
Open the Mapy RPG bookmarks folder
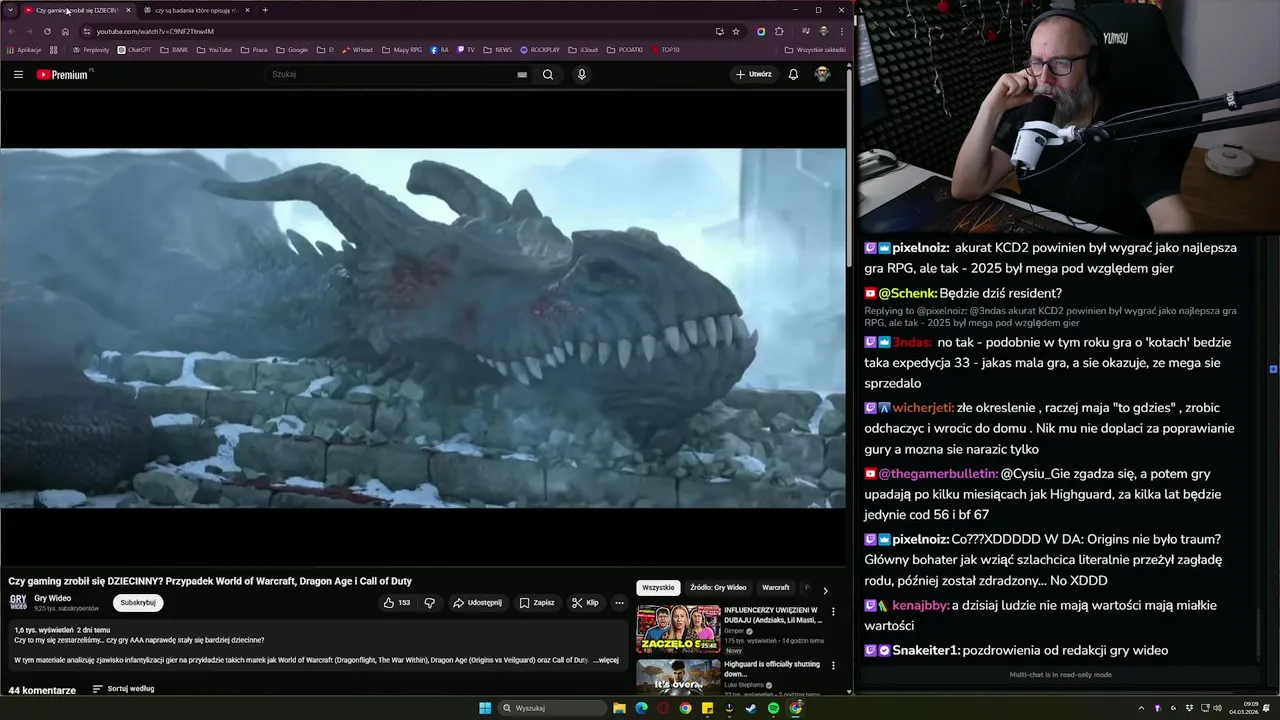point(401,50)
